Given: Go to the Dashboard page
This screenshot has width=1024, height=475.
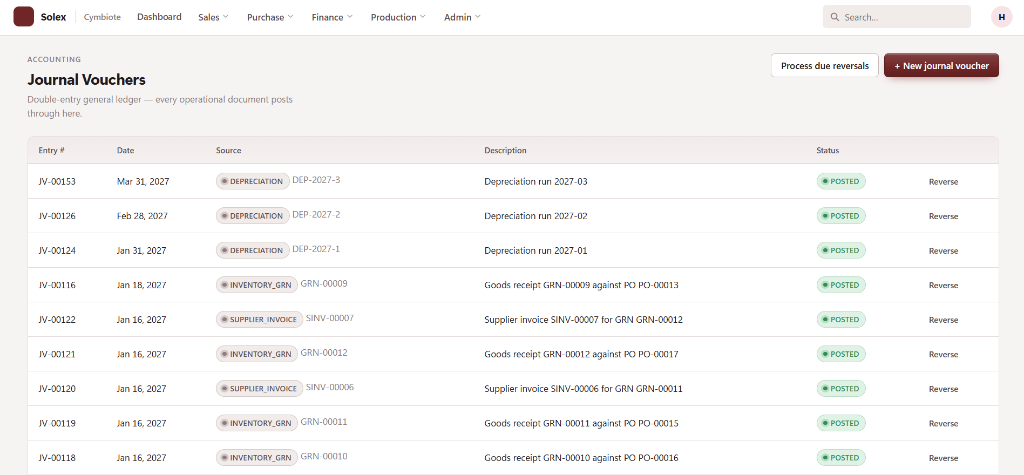Looking at the screenshot, I should 159,17.
